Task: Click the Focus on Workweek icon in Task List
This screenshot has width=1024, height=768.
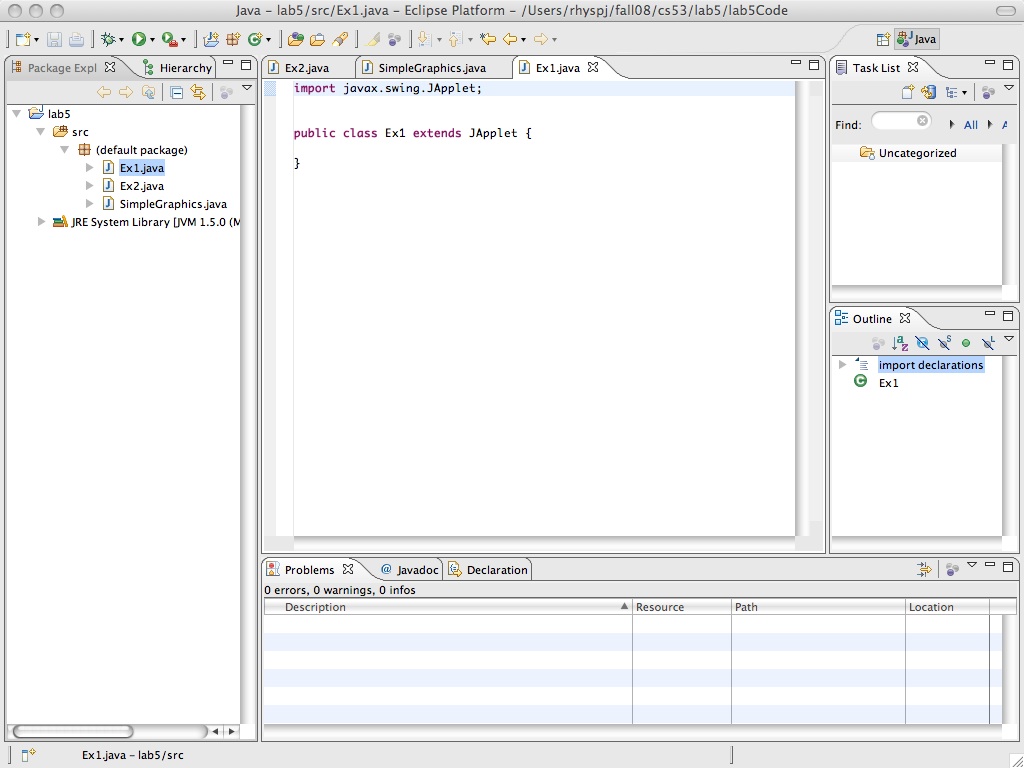Action: (x=989, y=92)
